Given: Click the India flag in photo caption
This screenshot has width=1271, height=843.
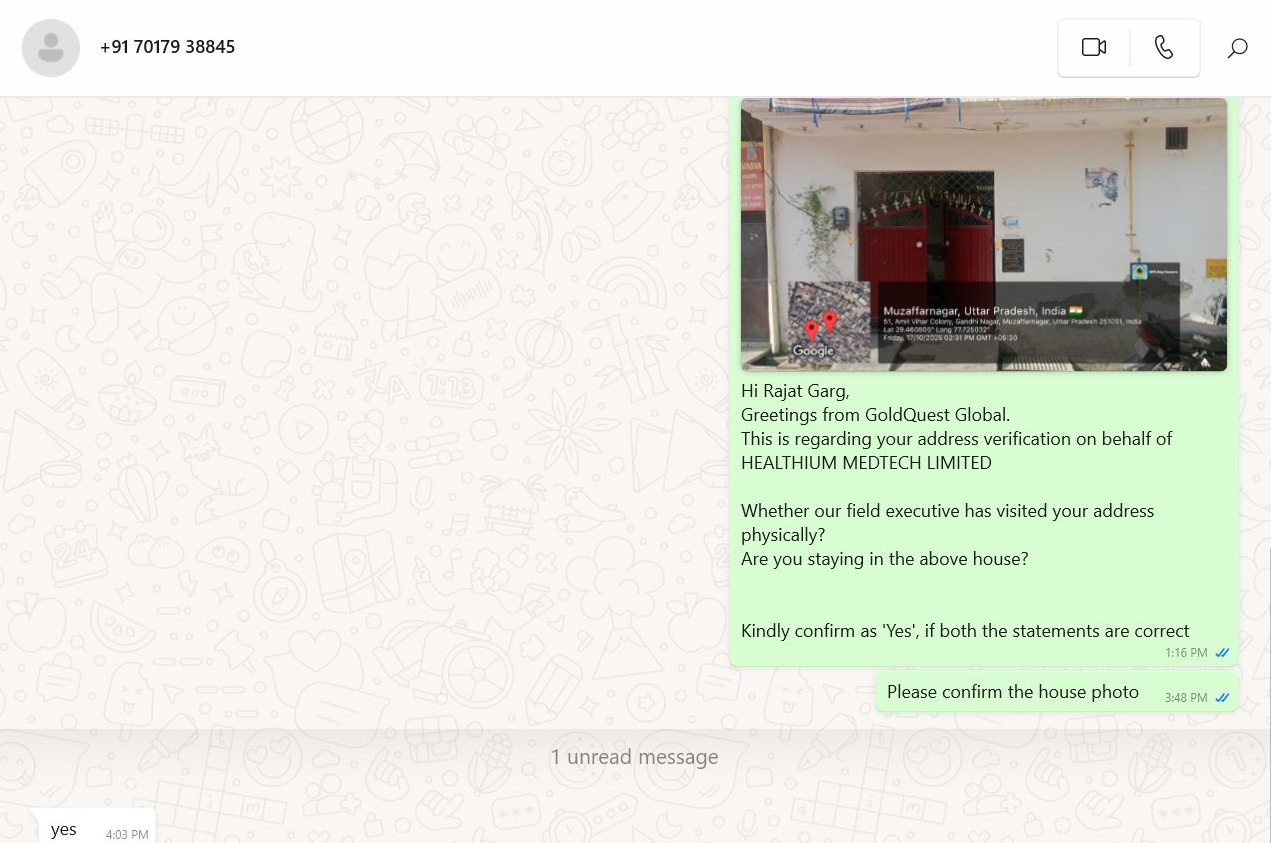Looking at the screenshot, I should 1076,310.
